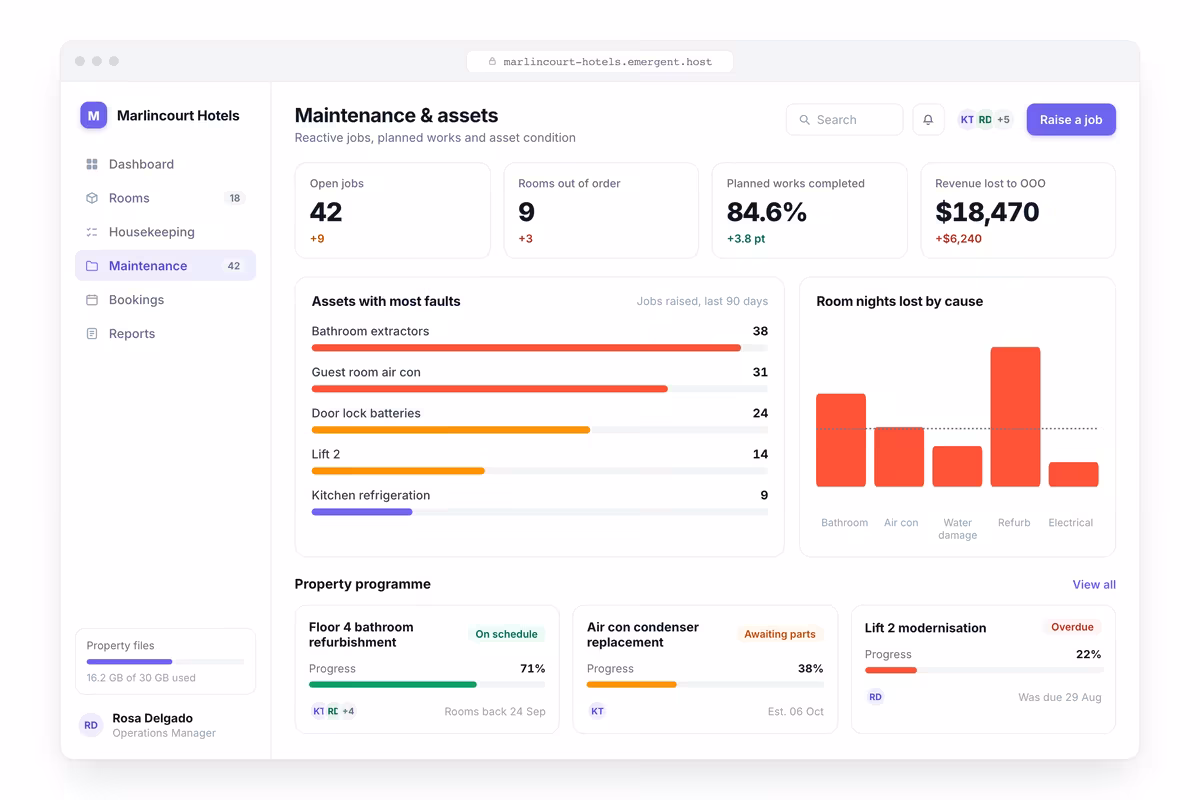Viewport: 1200px width, 800px height.
Task: Click the Raise a job button
Action: (x=1071, y=120)
